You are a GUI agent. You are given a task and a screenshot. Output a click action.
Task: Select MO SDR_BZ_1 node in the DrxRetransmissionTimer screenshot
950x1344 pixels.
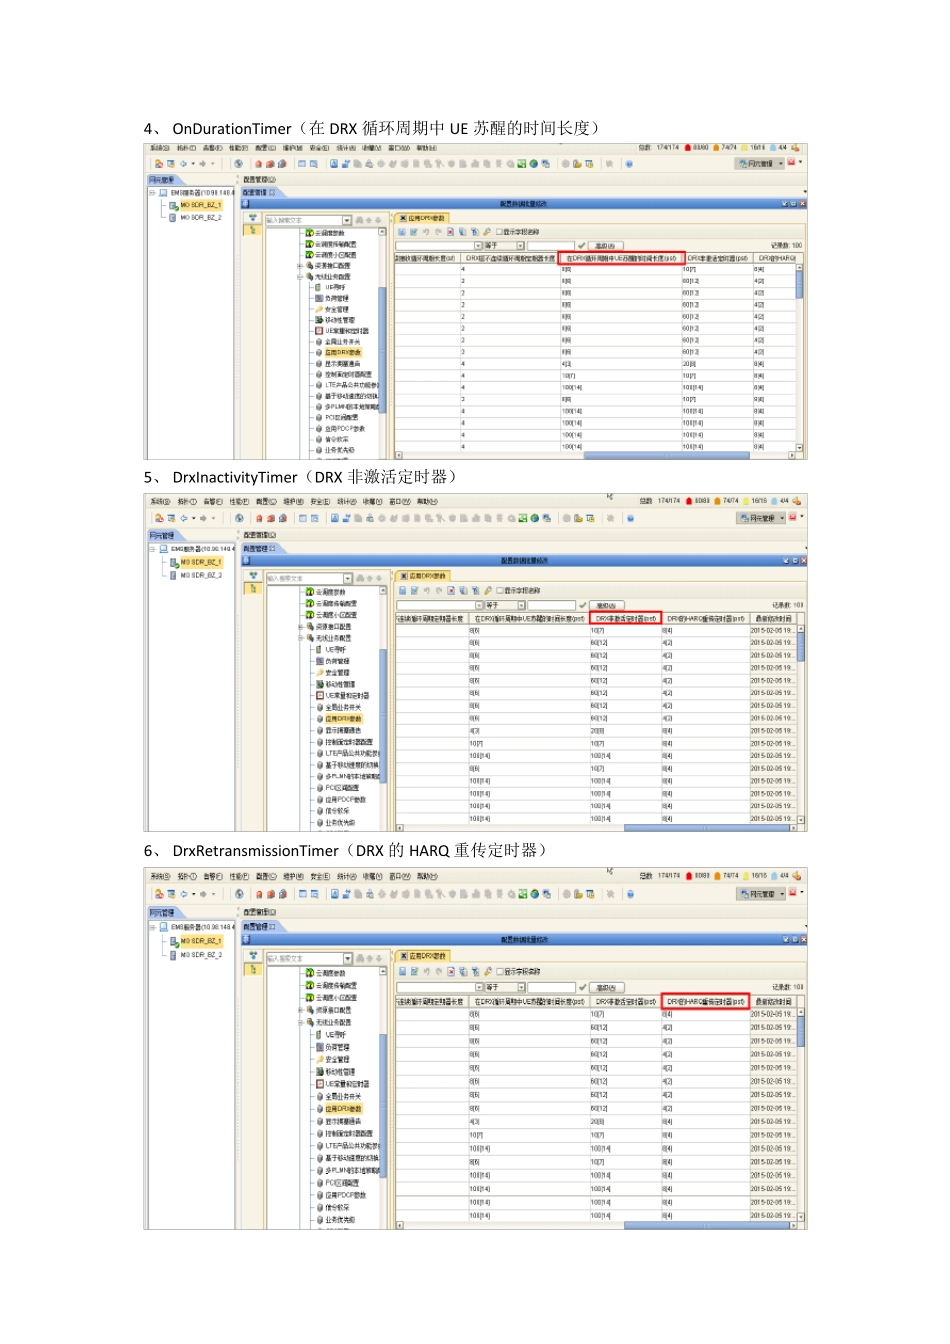[200, 941]
